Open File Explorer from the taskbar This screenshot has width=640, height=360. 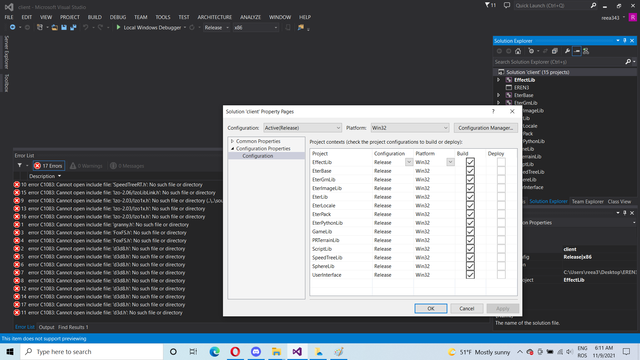[276, 351]
